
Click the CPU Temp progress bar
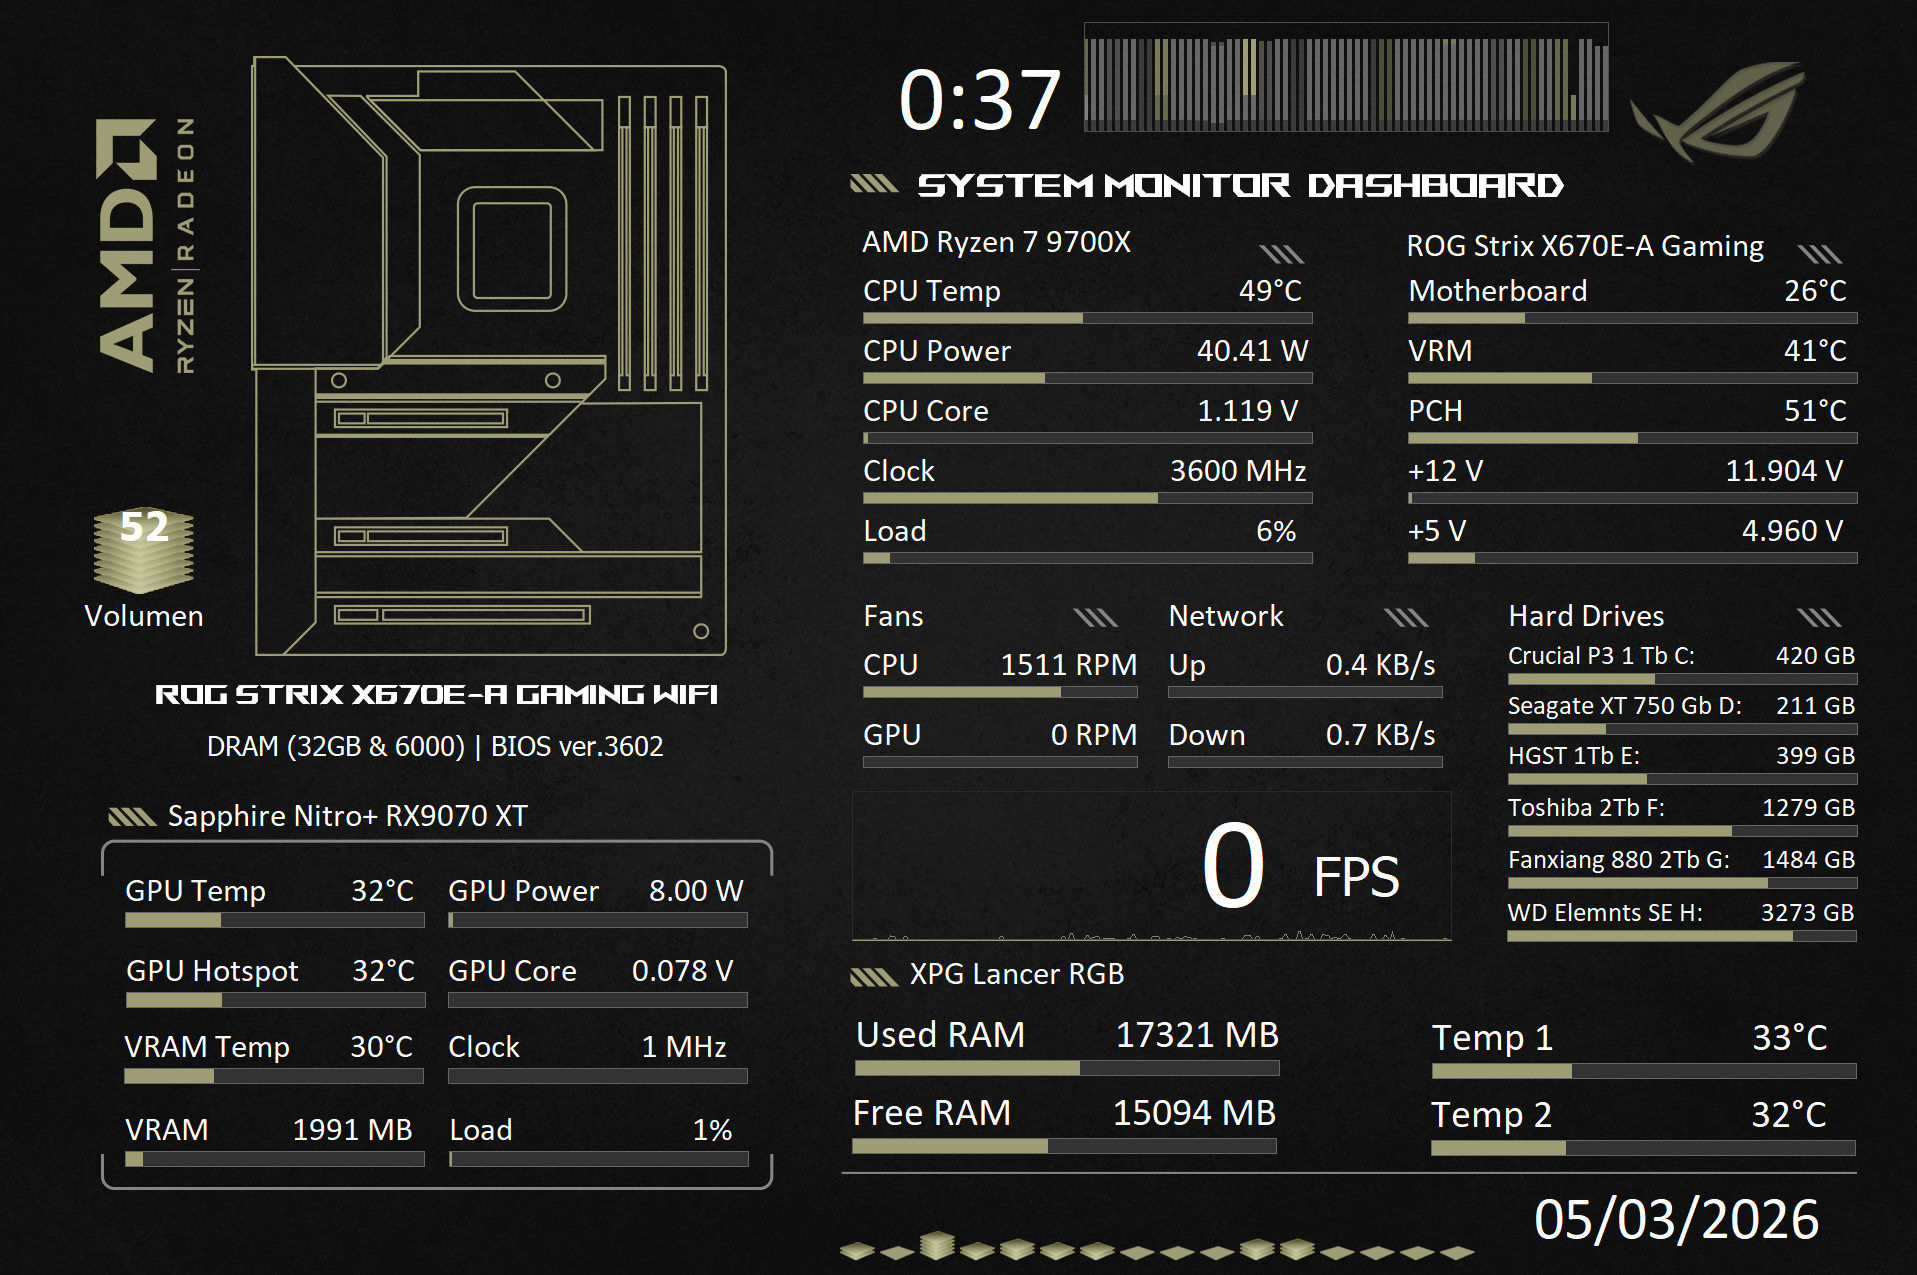tap(1087, 318)
